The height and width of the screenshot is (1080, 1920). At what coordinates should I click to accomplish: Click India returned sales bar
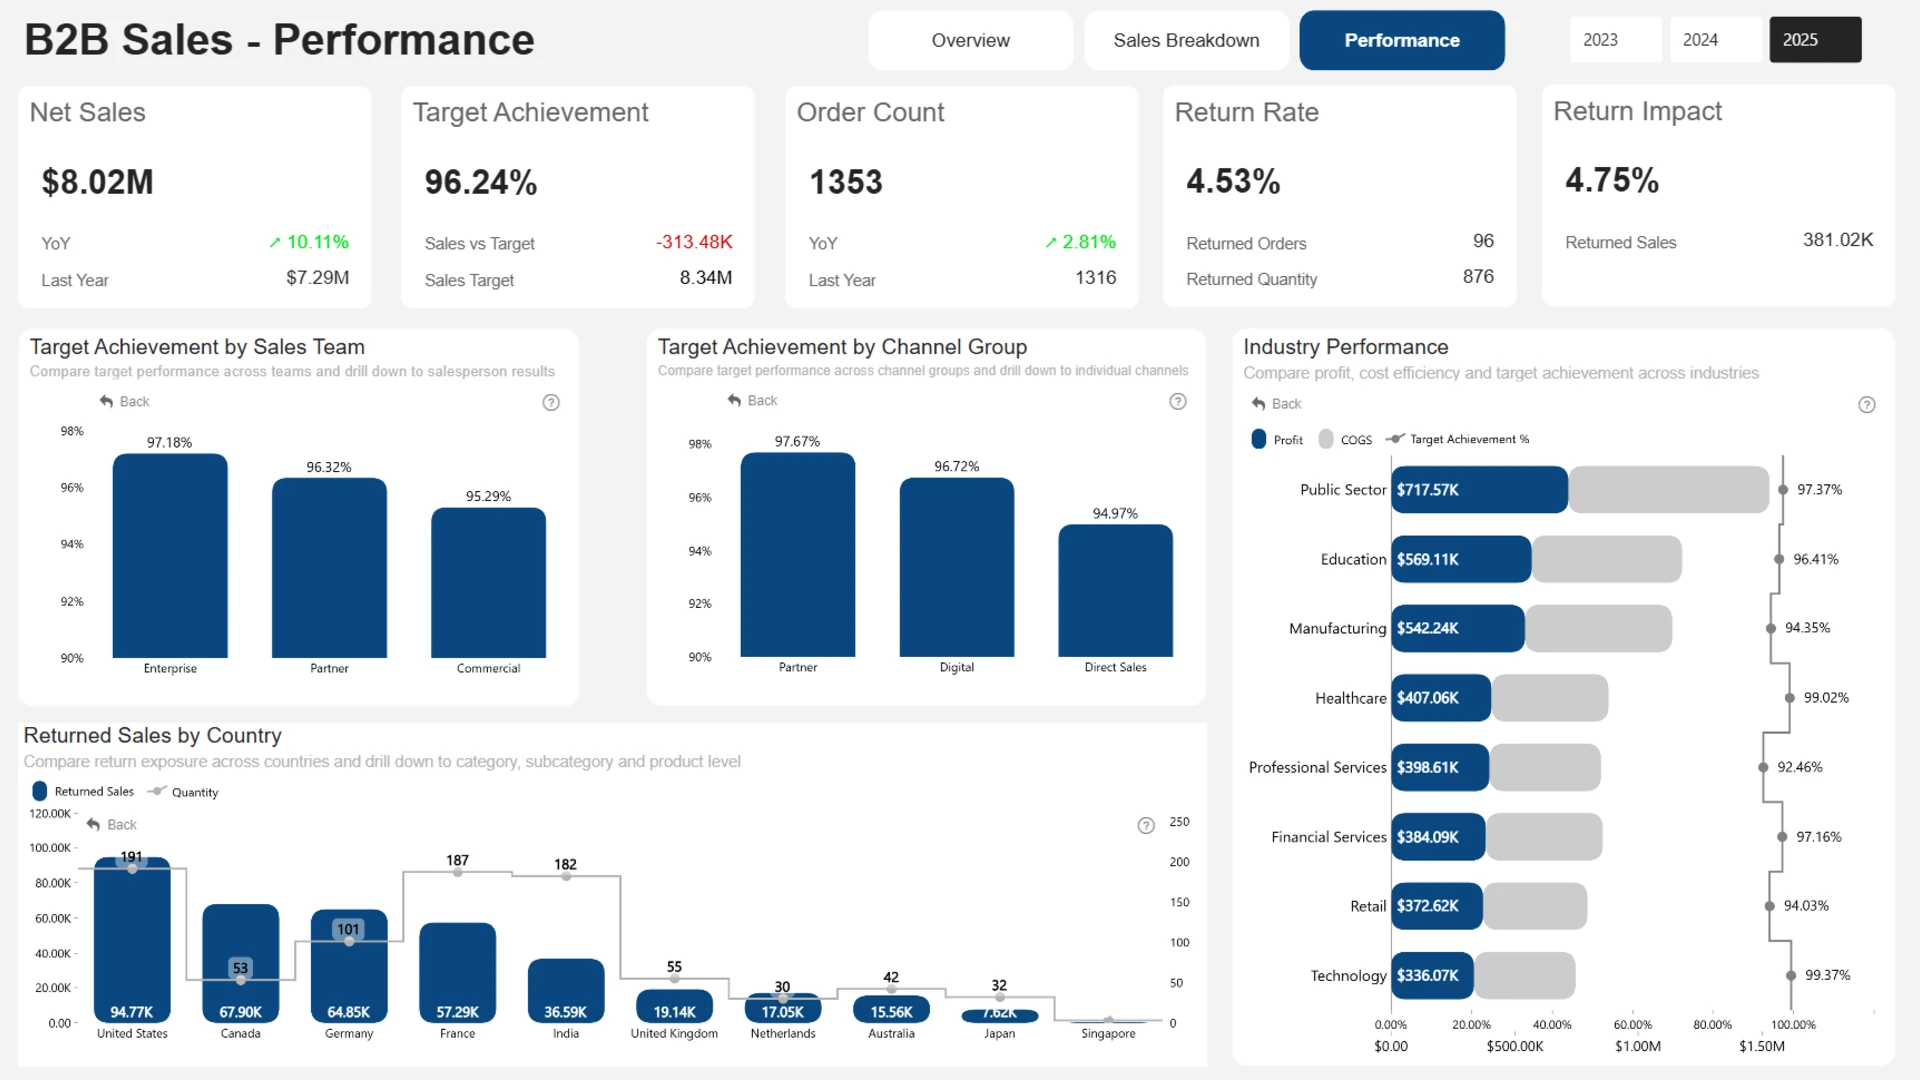tap(566, 991)
